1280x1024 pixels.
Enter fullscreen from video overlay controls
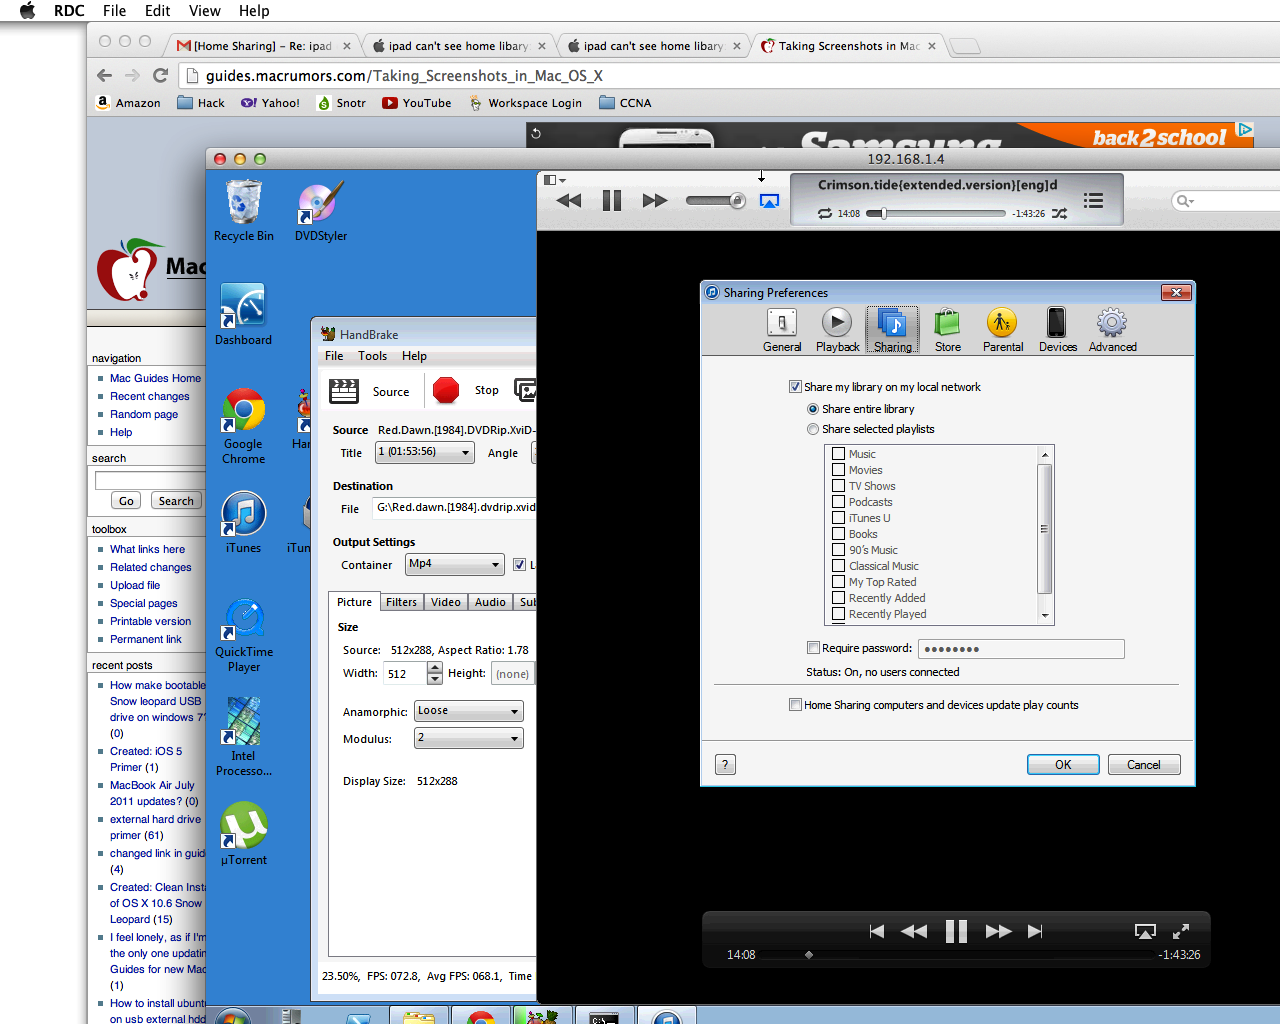[1181, 931]
